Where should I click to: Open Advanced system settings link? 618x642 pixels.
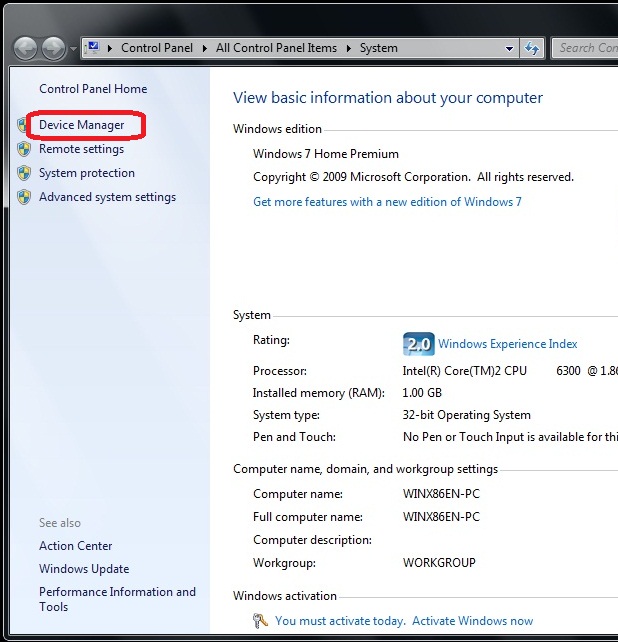point(107,197)
